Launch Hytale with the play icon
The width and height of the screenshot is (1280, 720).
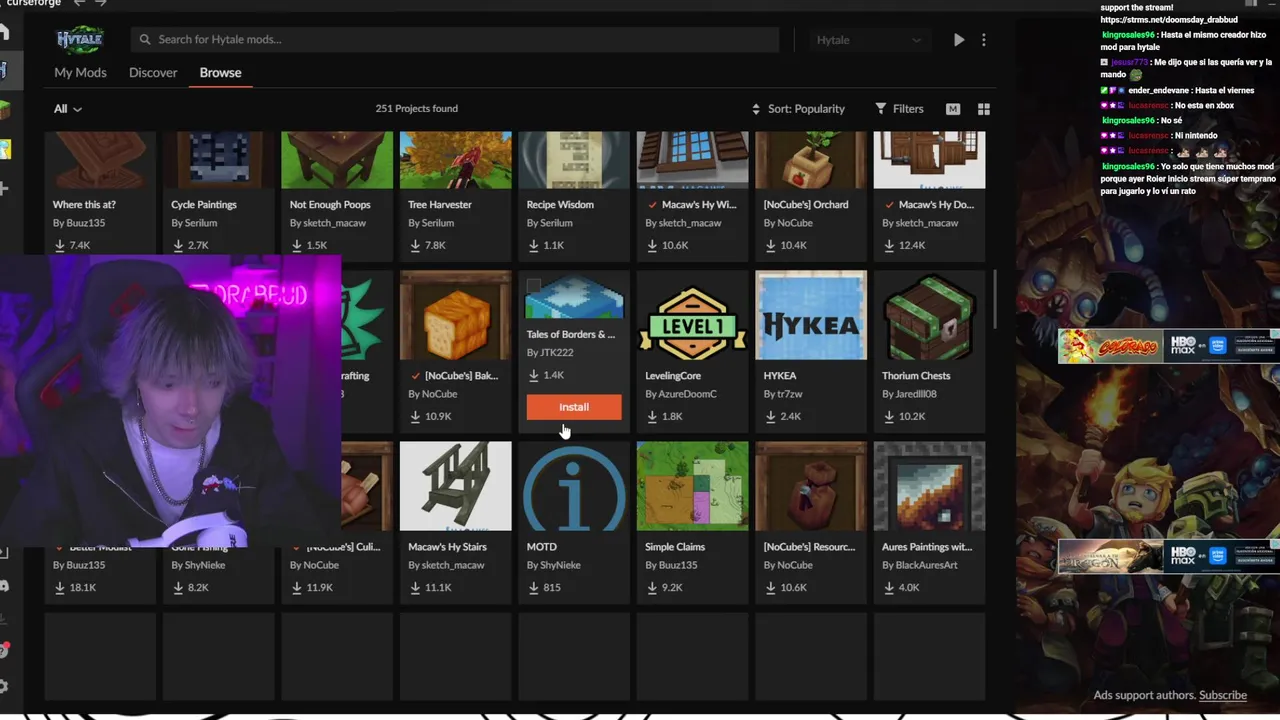(959, 40)
